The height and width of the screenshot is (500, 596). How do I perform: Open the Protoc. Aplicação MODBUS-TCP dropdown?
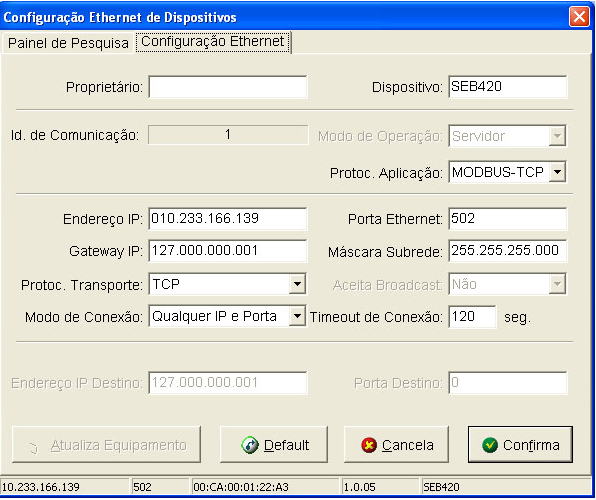coord(557,172)
